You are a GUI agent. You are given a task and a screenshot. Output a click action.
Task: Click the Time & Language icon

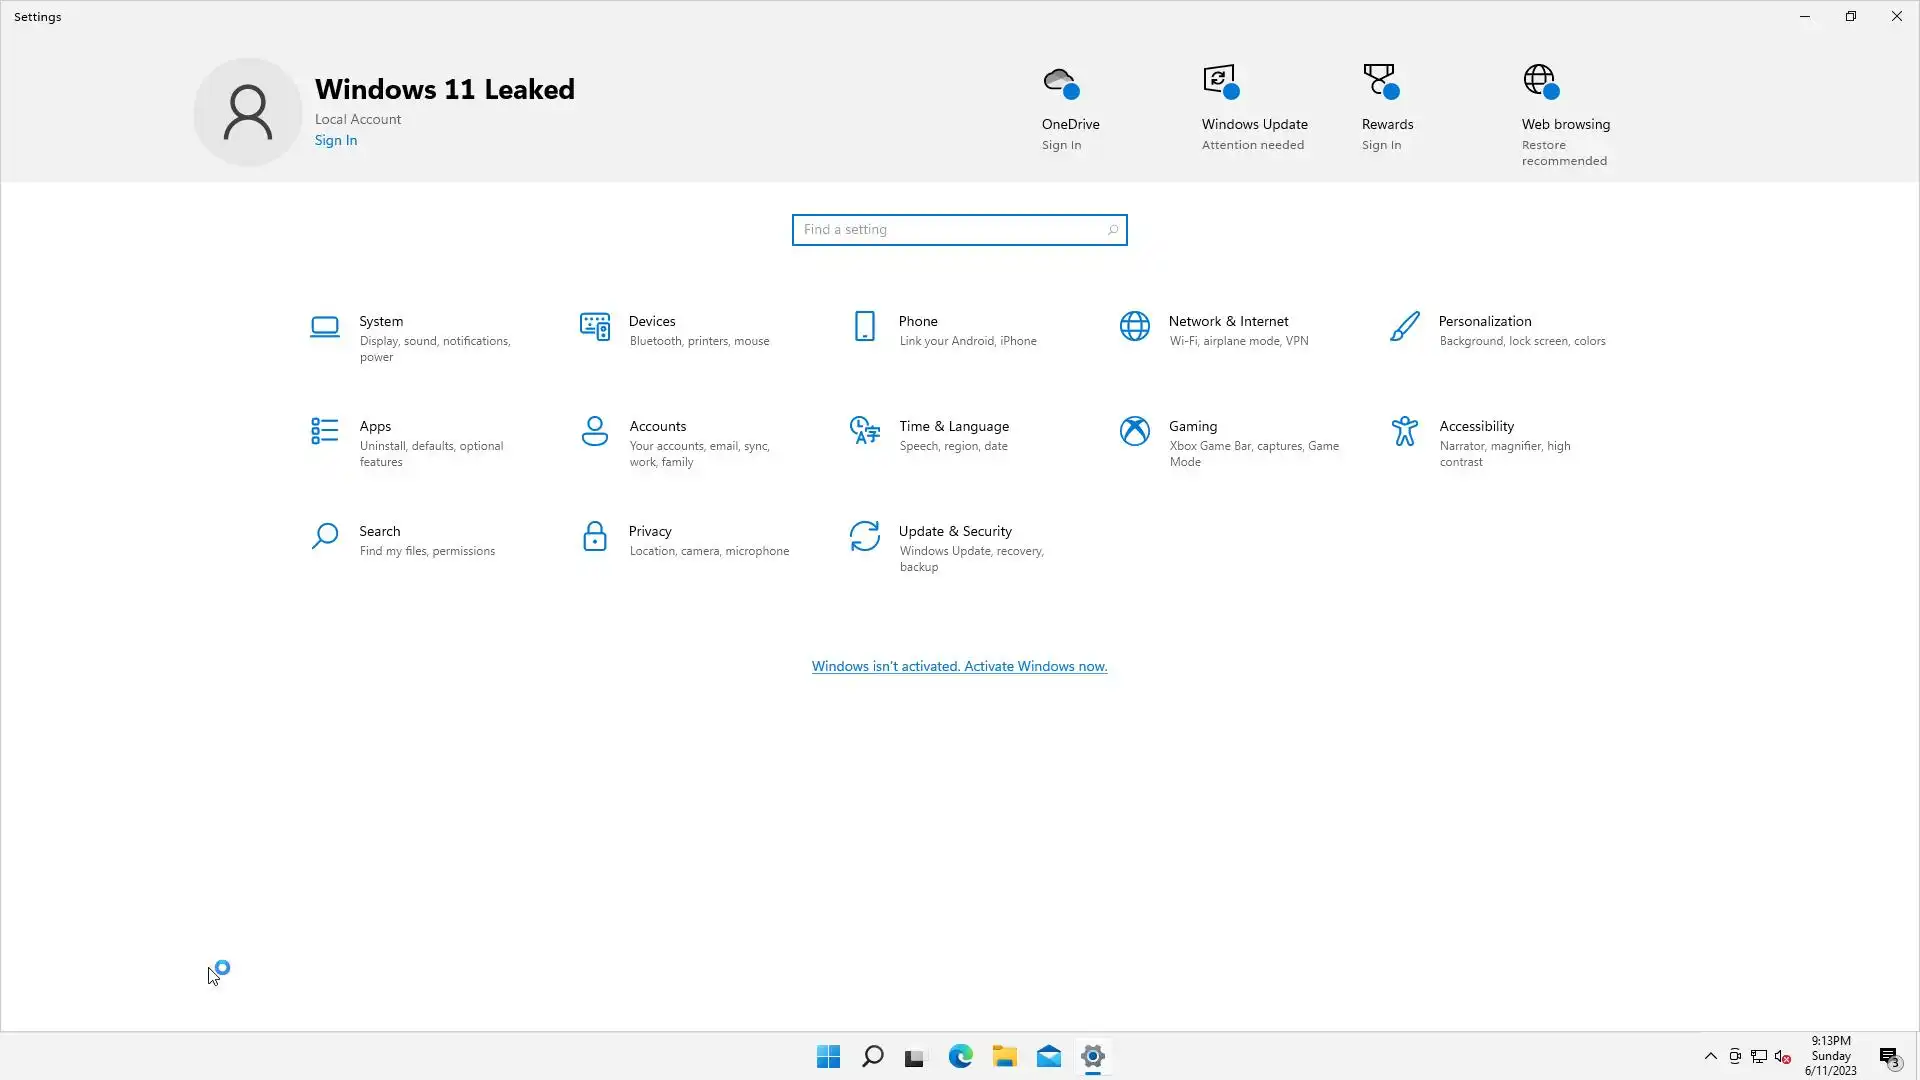pyautogui.click(x=865, y=432)
